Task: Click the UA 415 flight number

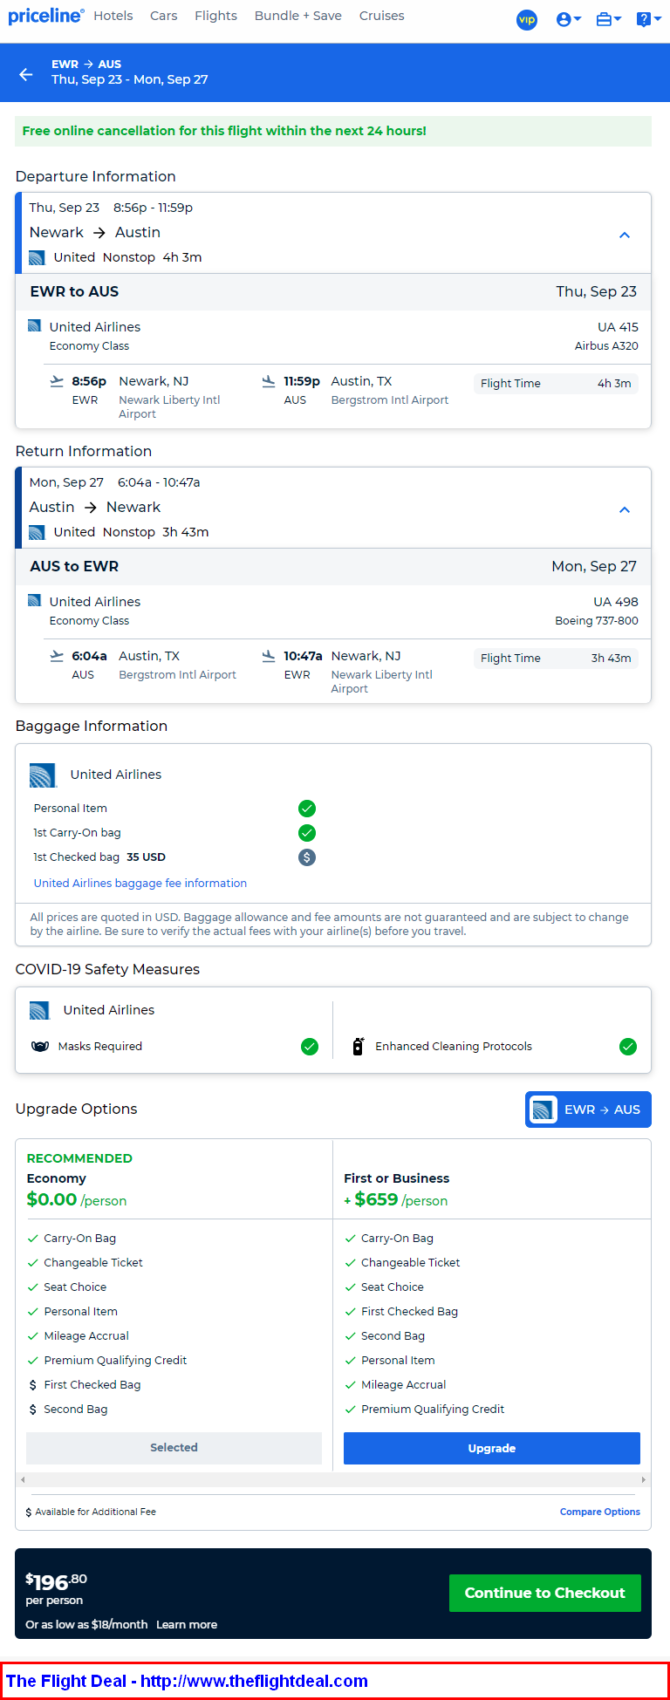Action: click(x=618, y=327)
